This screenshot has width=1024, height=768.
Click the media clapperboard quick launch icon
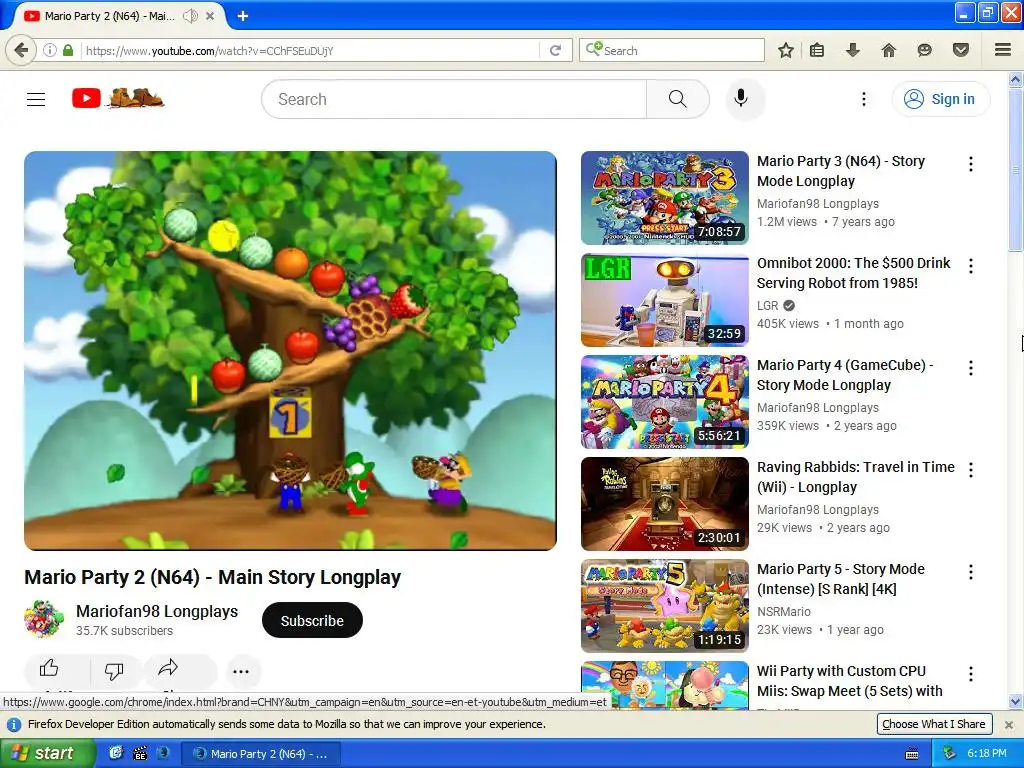140,754
